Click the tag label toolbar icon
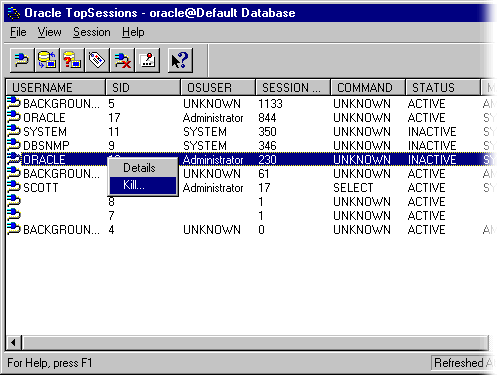This screenshot has height=375, width=498. (x=97, y=60)
